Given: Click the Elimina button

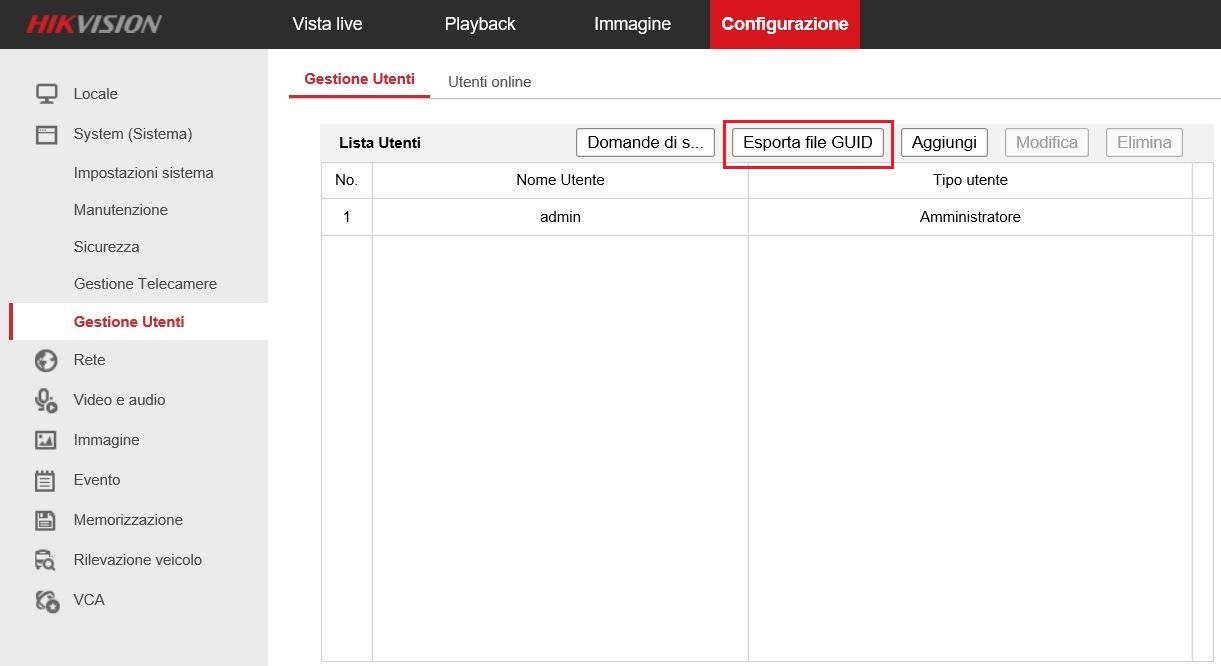Looking at the screenshot, I should click(1144, 142).
